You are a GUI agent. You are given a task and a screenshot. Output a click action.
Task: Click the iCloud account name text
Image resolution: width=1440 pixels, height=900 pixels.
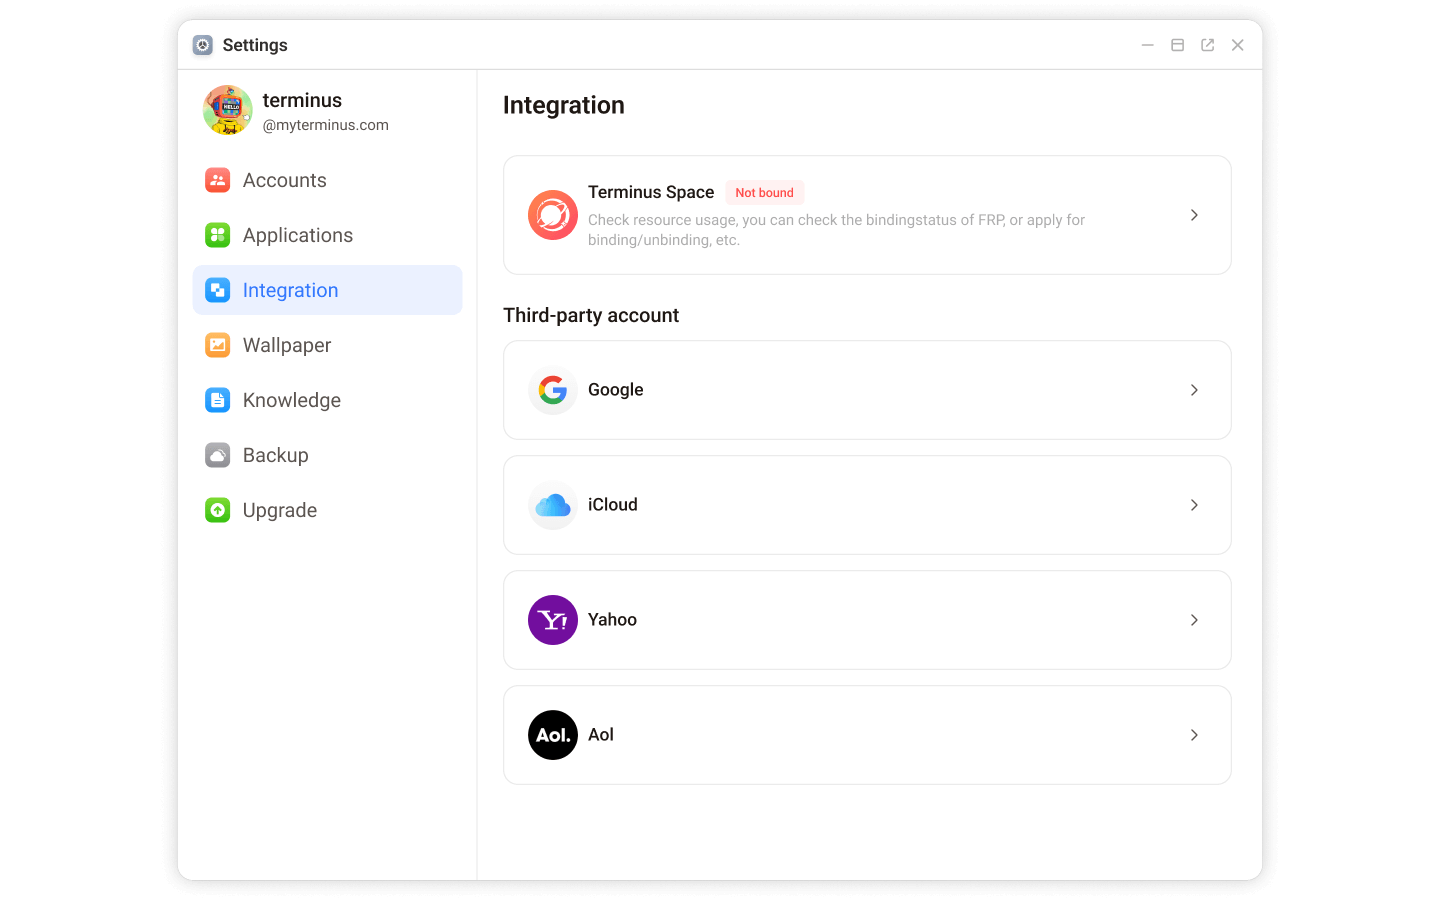pos(613,505)
